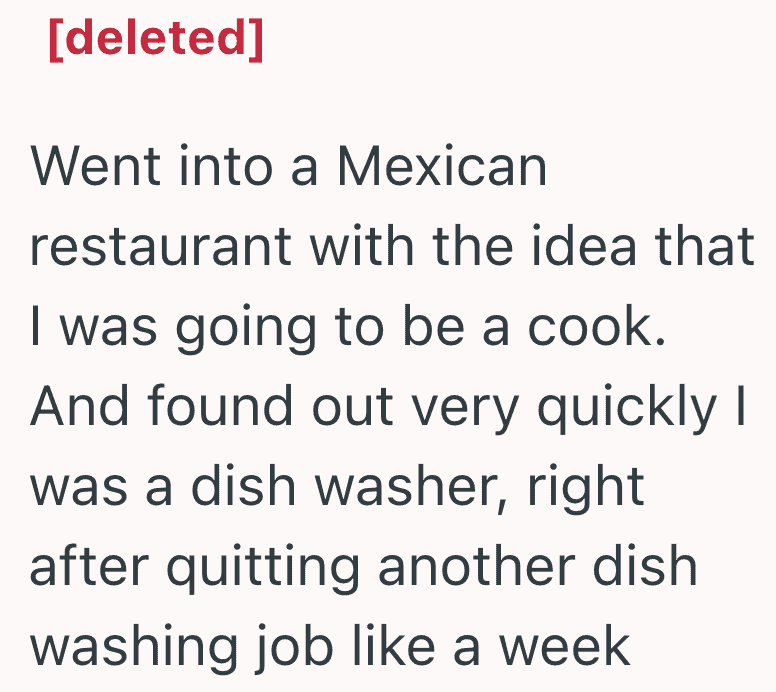Click the word "going" in the comment
The height and width of the screenshot is (692, 776).
tap(246, 330)
